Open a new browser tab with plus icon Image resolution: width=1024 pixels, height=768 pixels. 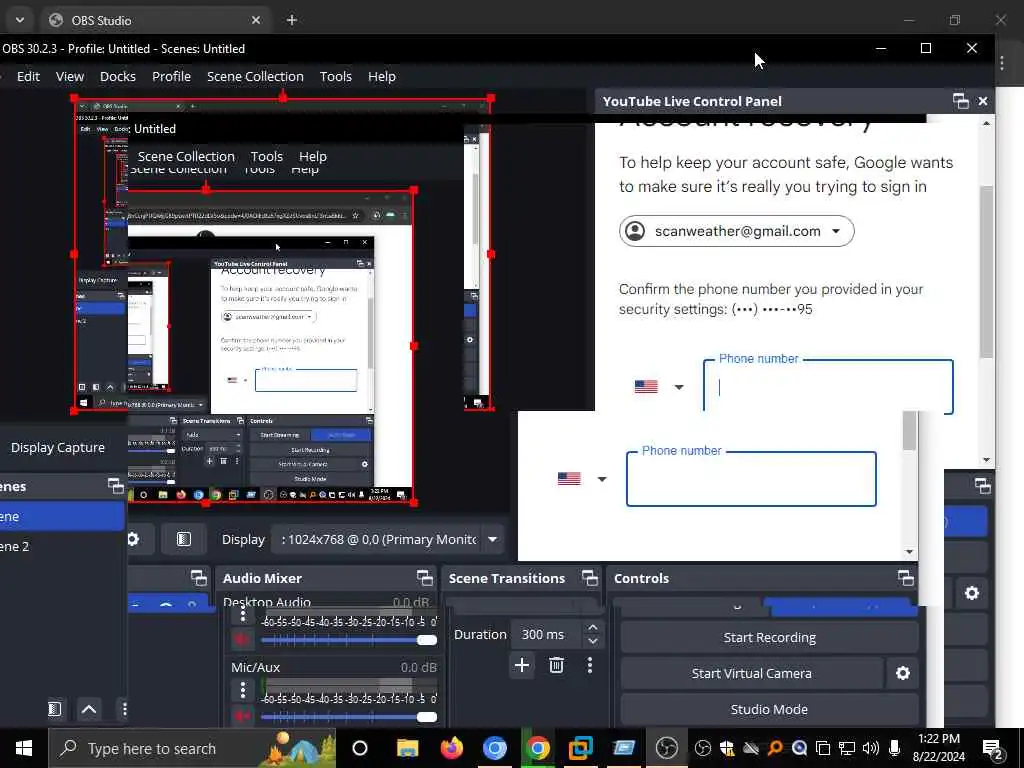point(292,20)
